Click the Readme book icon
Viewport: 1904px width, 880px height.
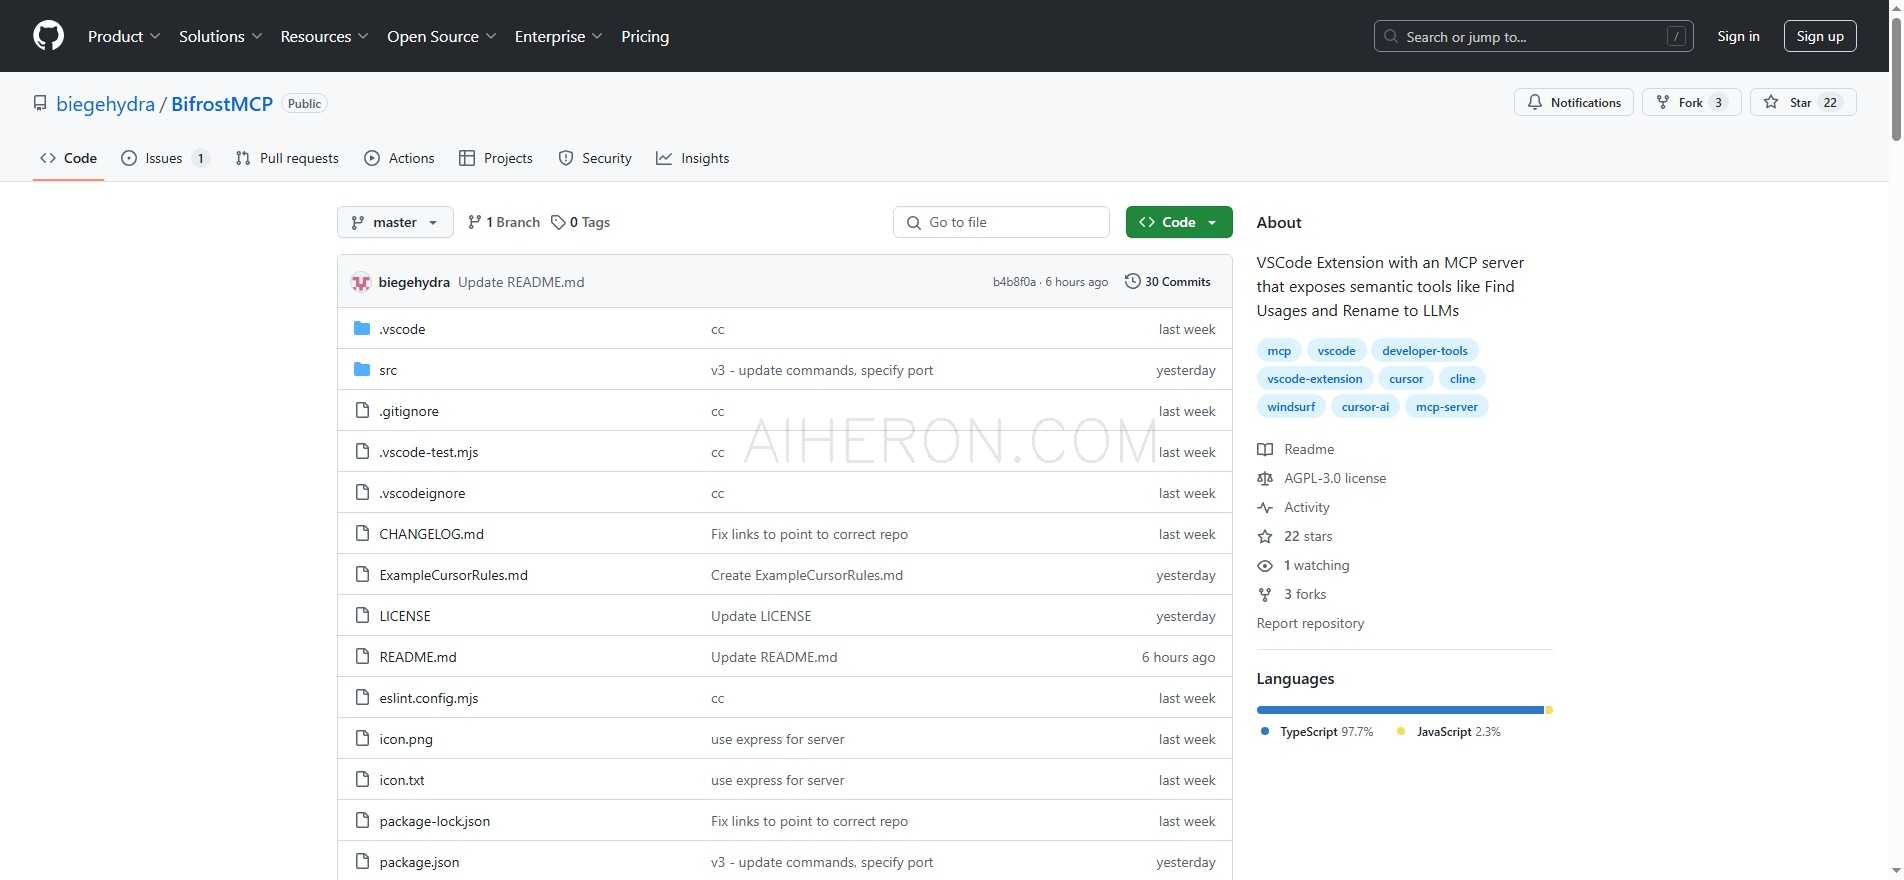(1265, 449)
